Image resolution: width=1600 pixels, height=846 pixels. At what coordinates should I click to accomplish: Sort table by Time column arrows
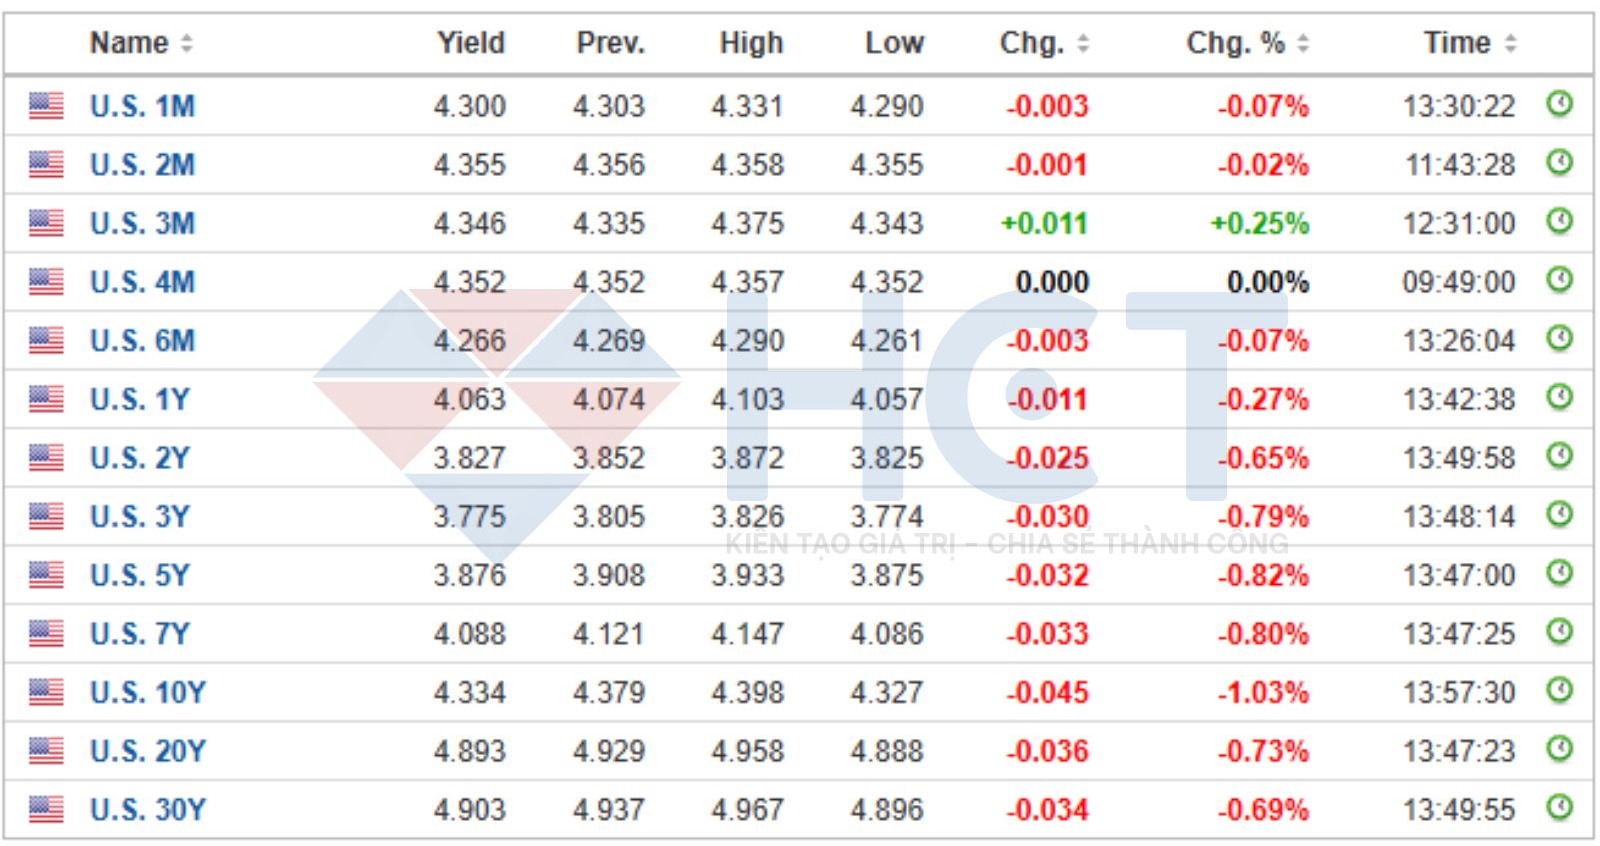[1510, 43]
